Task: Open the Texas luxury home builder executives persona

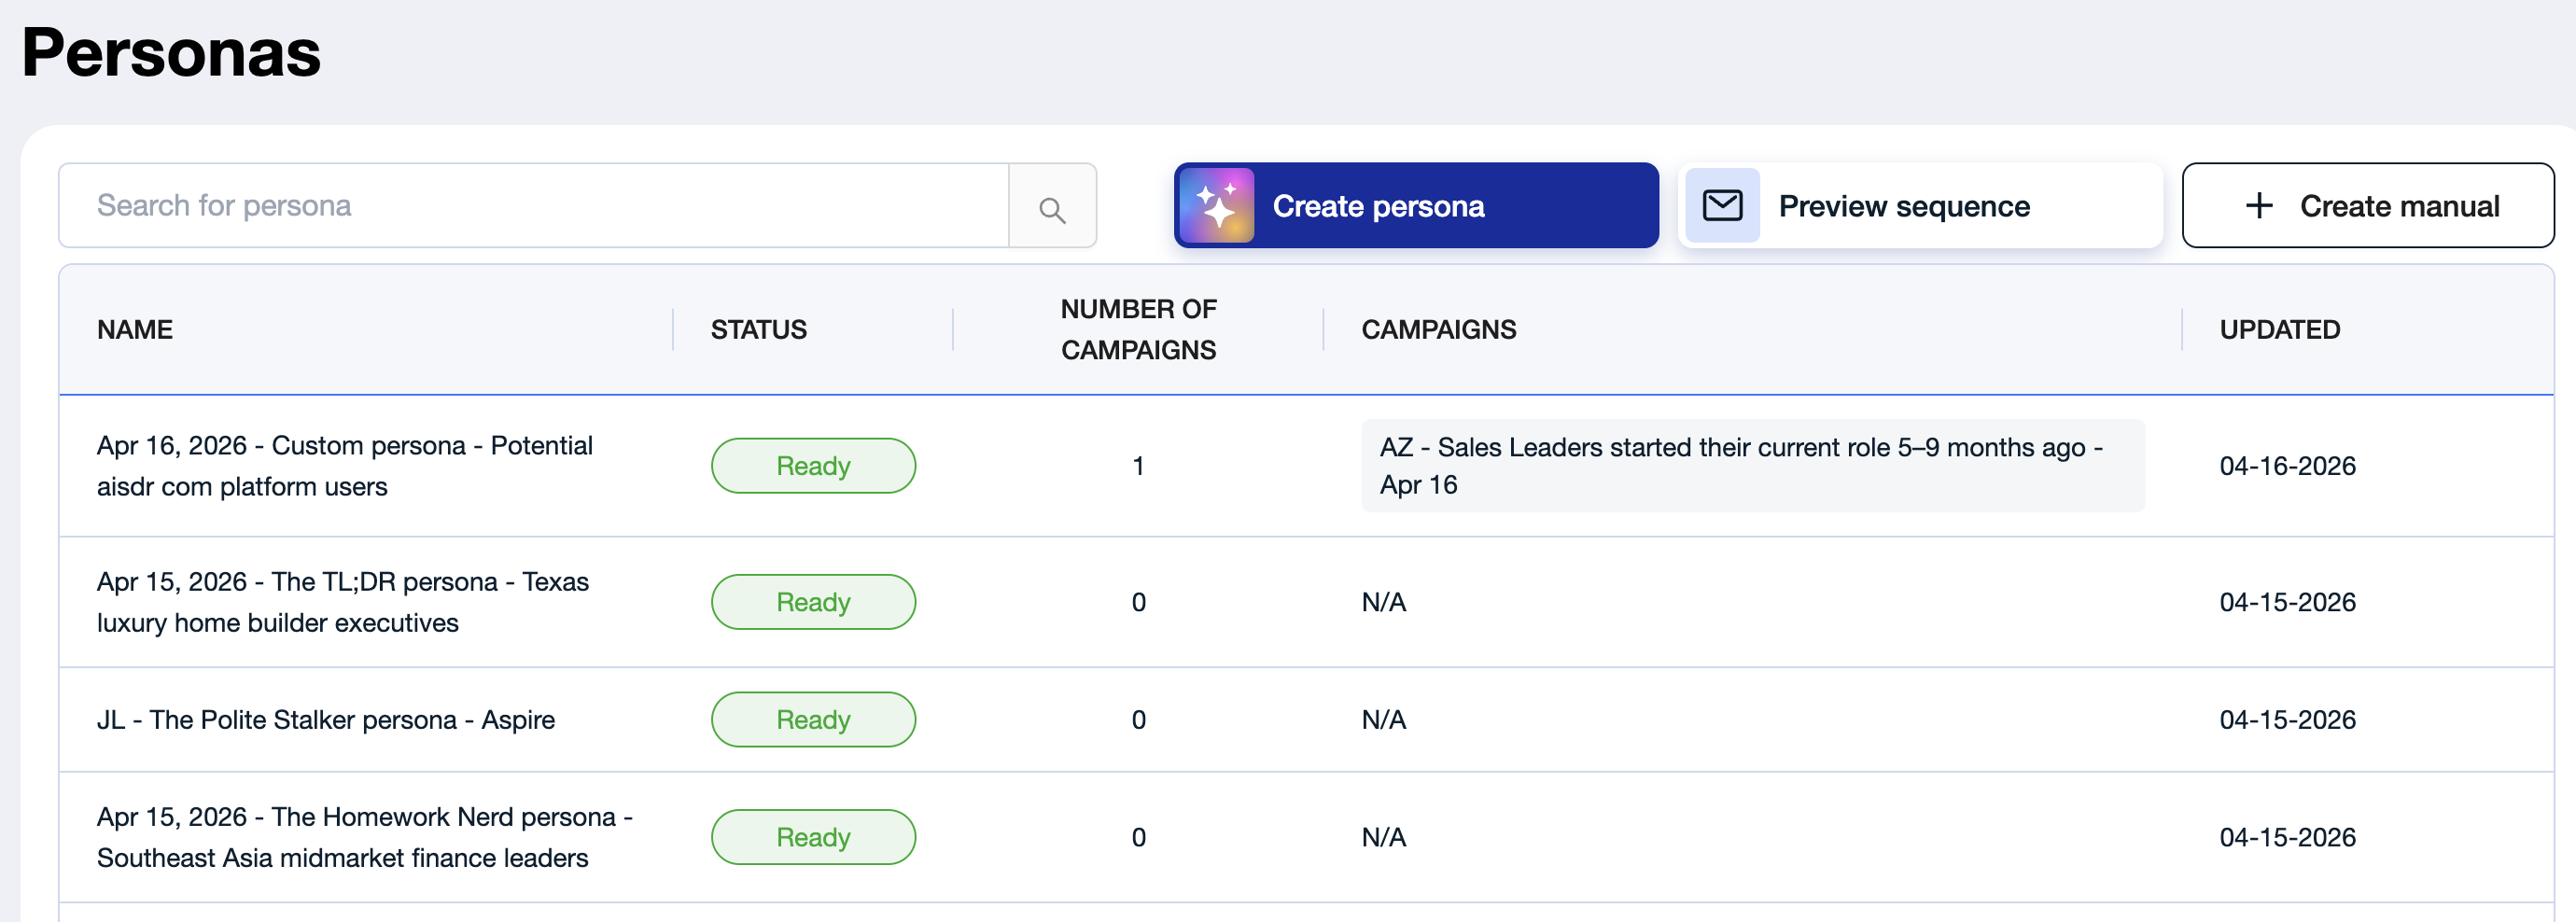Action: [343, 602]
